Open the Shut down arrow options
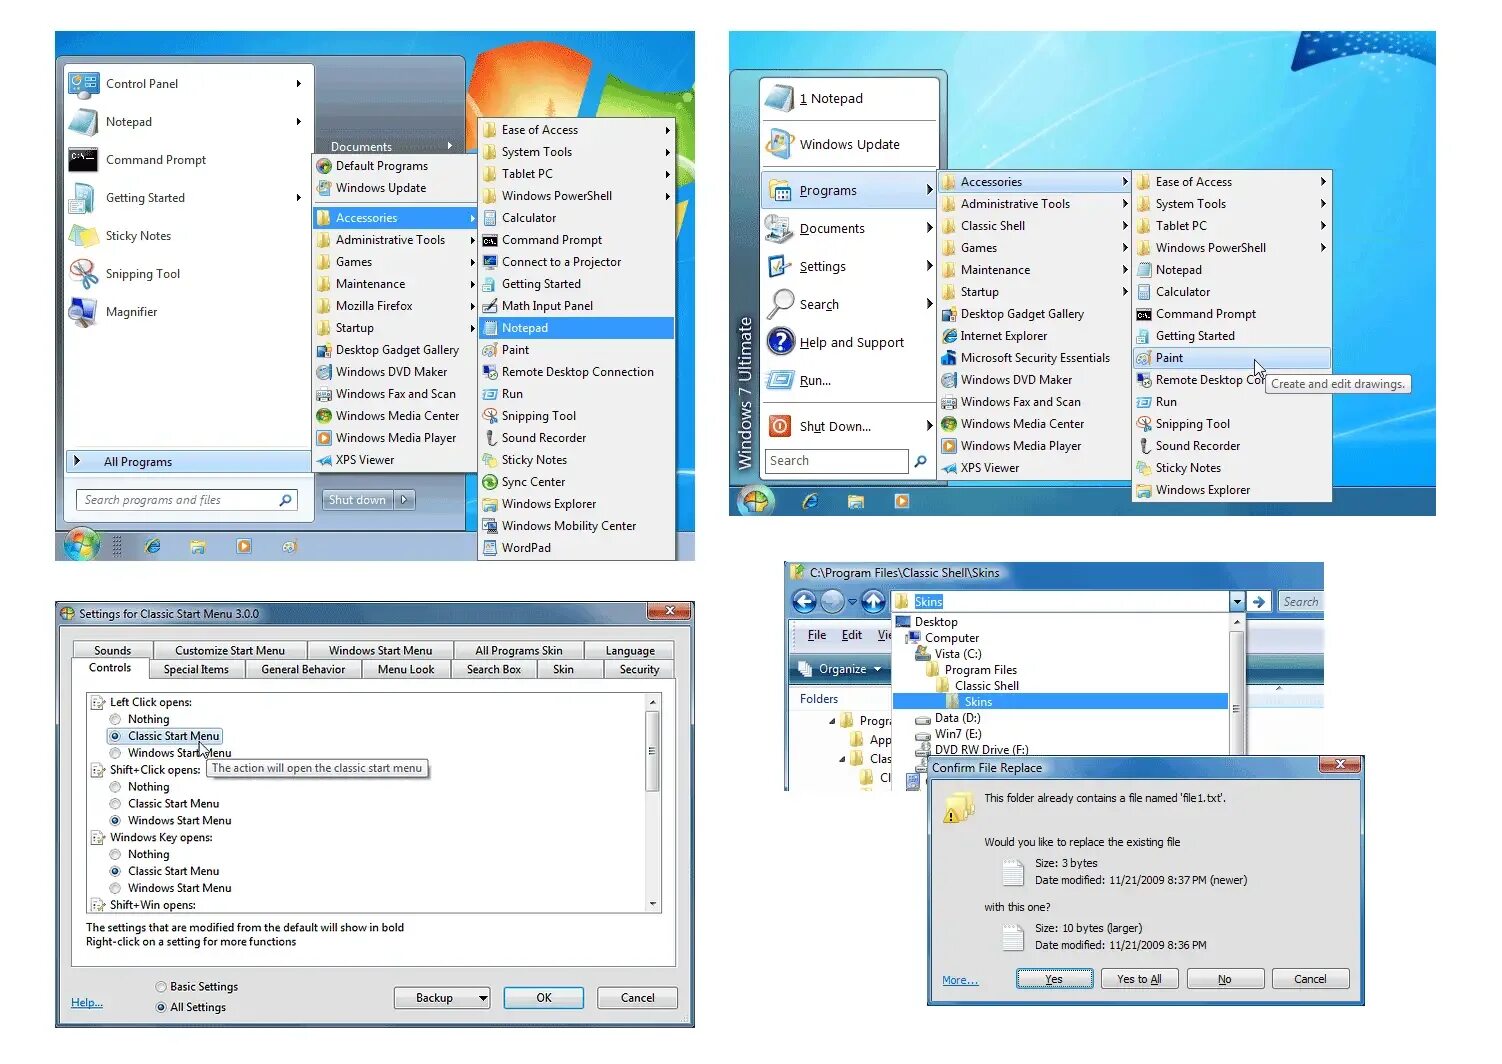The height and width of the screenshot is (1064, 1502). [404, 500]
